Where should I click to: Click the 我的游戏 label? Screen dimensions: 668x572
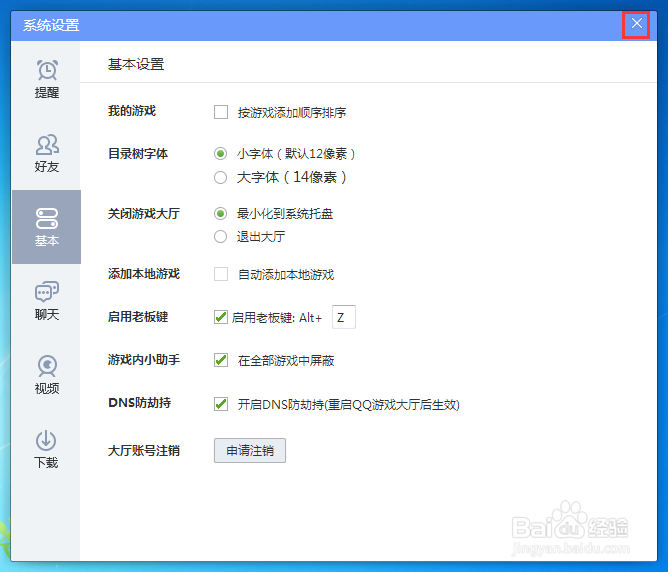point(132,111)
